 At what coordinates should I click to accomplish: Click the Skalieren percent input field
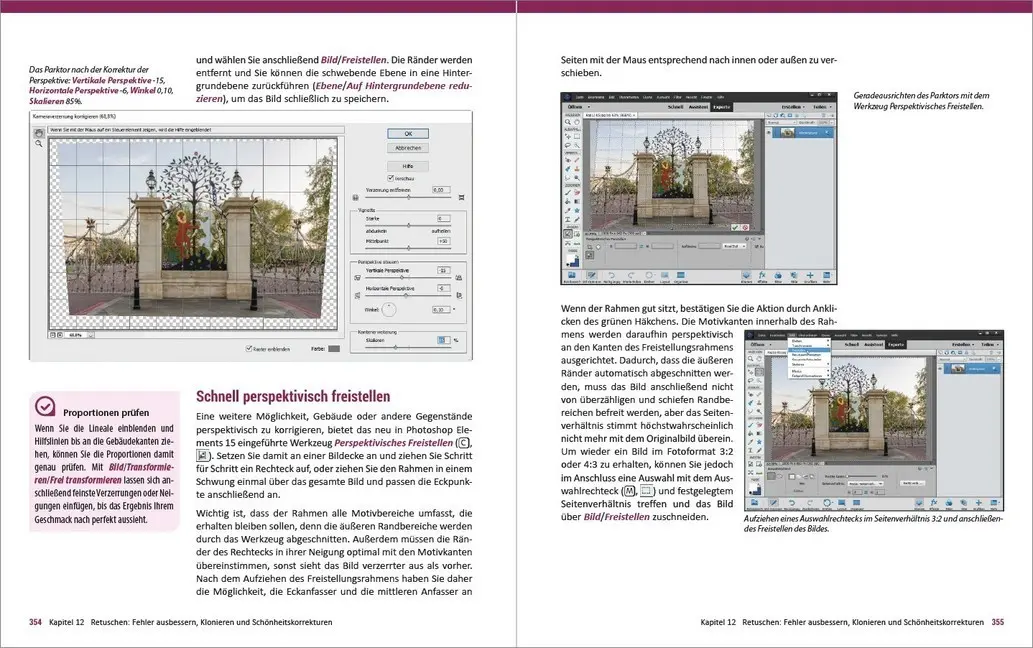pyautogui.click(x=443, y=340)
